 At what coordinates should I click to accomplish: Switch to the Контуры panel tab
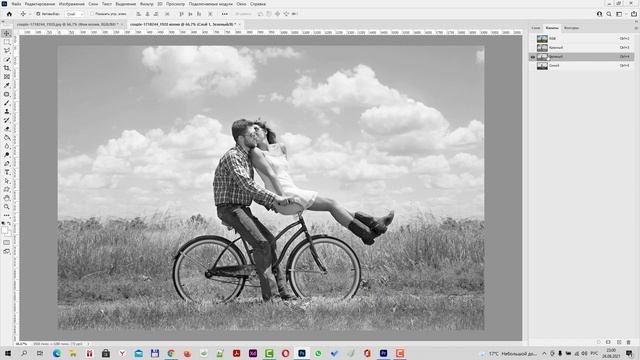coord(571,28)
